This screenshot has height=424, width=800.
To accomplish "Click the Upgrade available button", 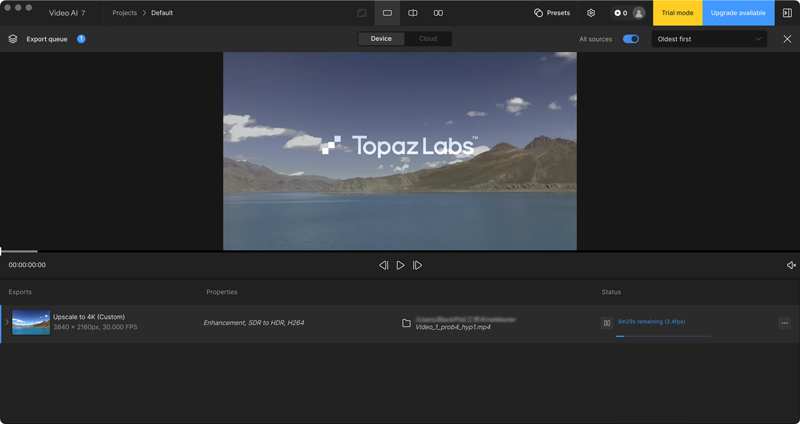I will [x=738, y=13].
